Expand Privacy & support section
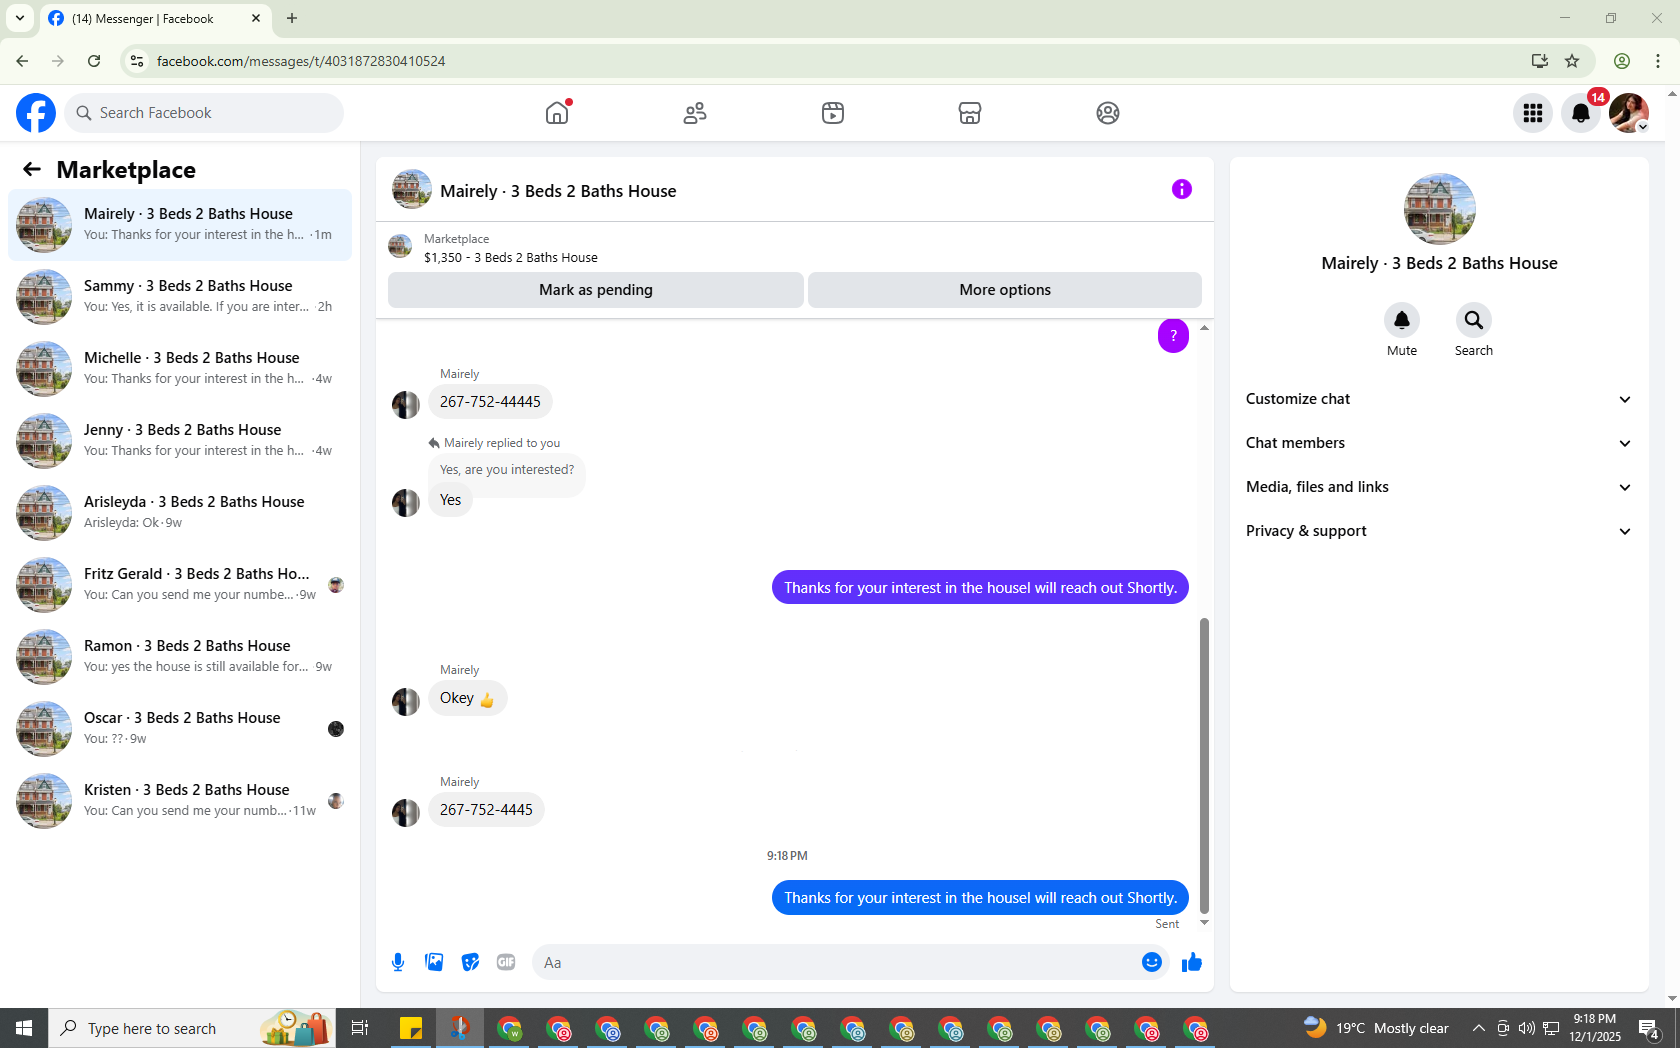Image resolution: width=1680 pixels, height=1048 pixels. click(x=1439, y=531)
